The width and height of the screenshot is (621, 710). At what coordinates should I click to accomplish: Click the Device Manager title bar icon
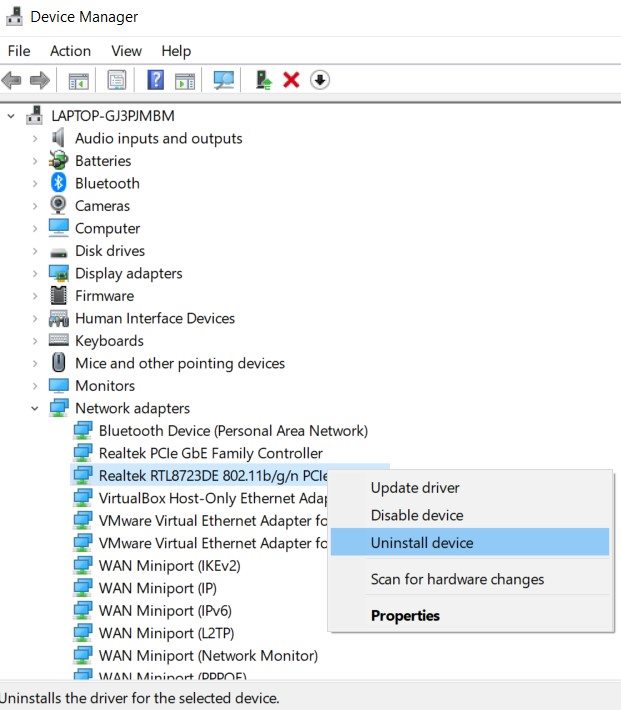[x=14, y=16]
